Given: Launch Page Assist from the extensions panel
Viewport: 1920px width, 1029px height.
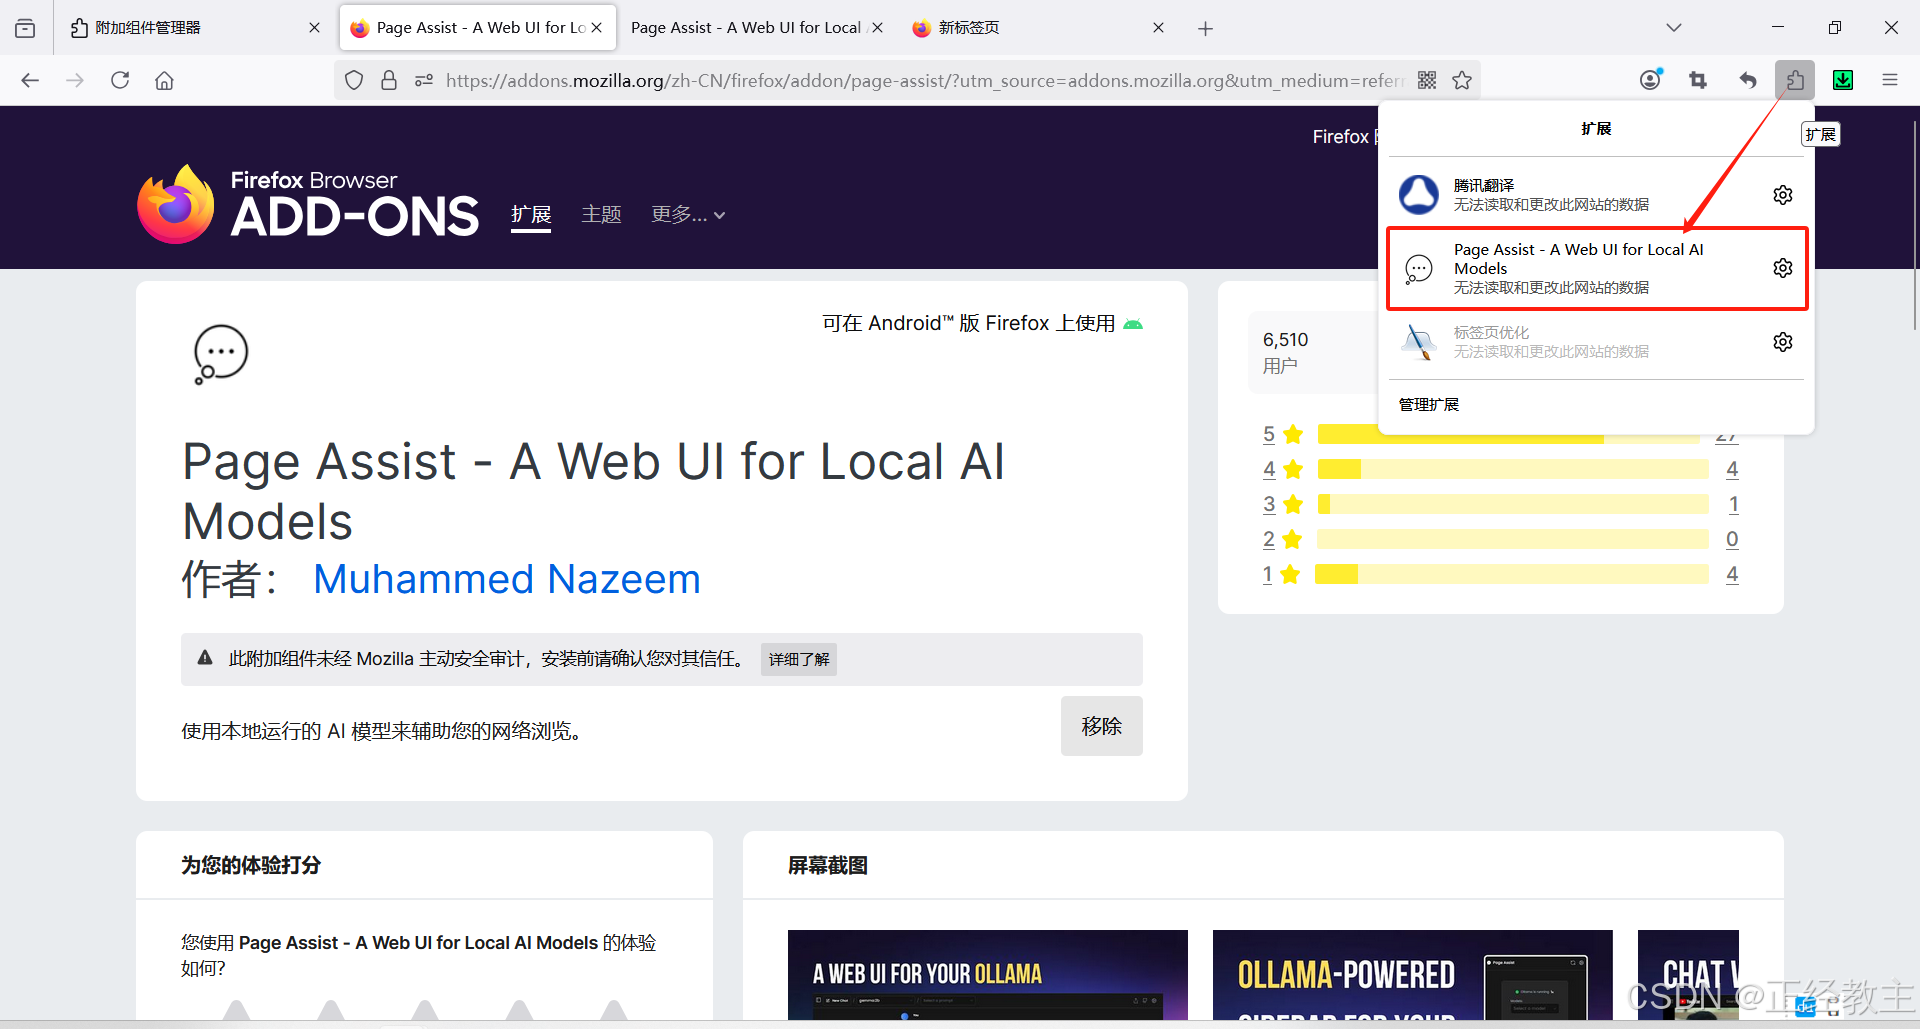Looking at the screenshot, I should point(1573,268).
